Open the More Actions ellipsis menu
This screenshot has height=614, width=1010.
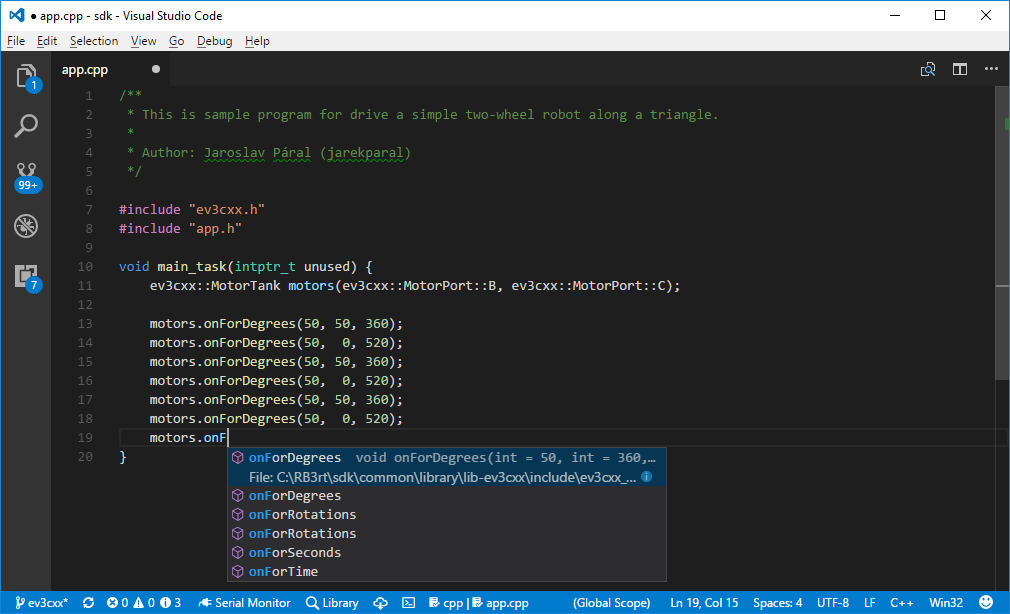[991, 69]
